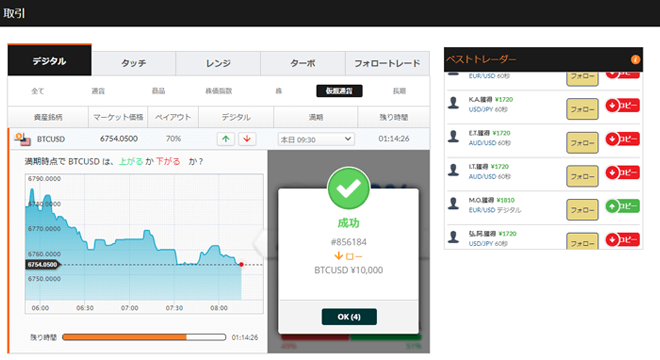The width and height of the screenshot is (660, 360).
Task: Click E.T. trader avatar icon
Action: pos(453,136)
